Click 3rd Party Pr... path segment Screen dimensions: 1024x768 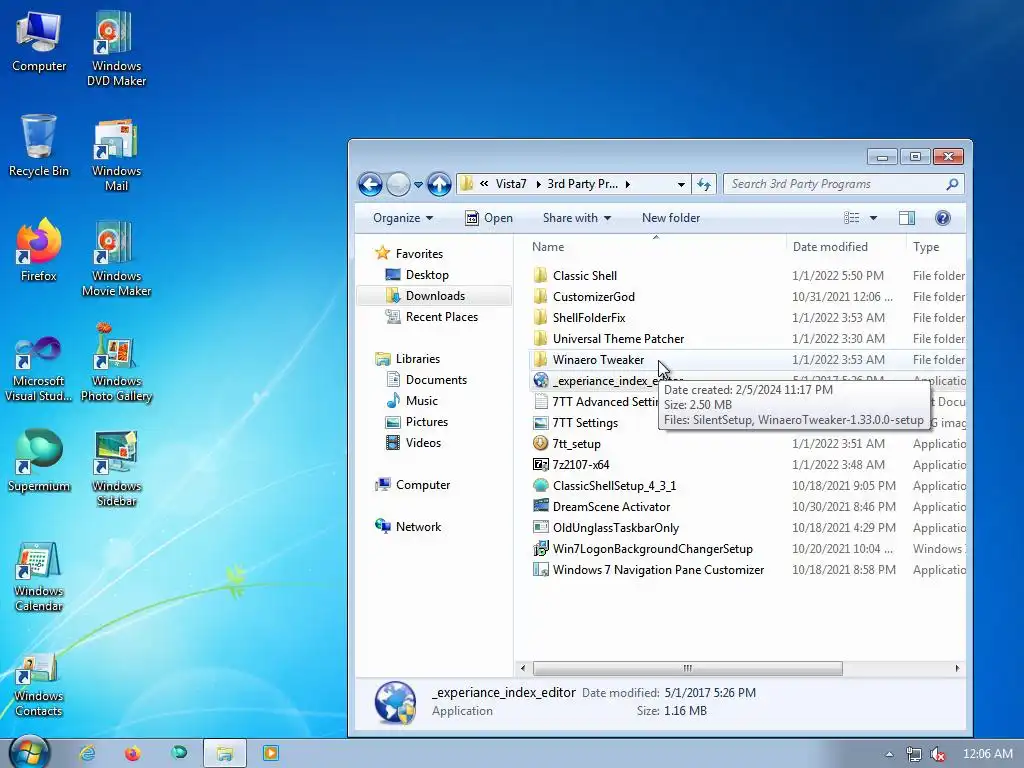583,184
